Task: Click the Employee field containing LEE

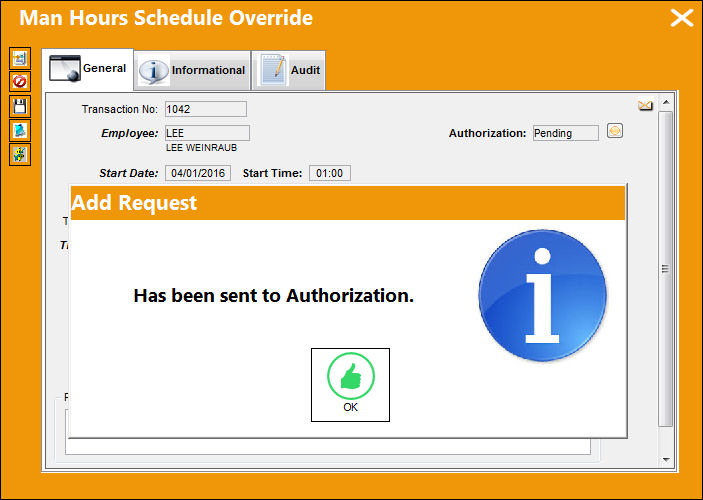Action: pos(207,133)
